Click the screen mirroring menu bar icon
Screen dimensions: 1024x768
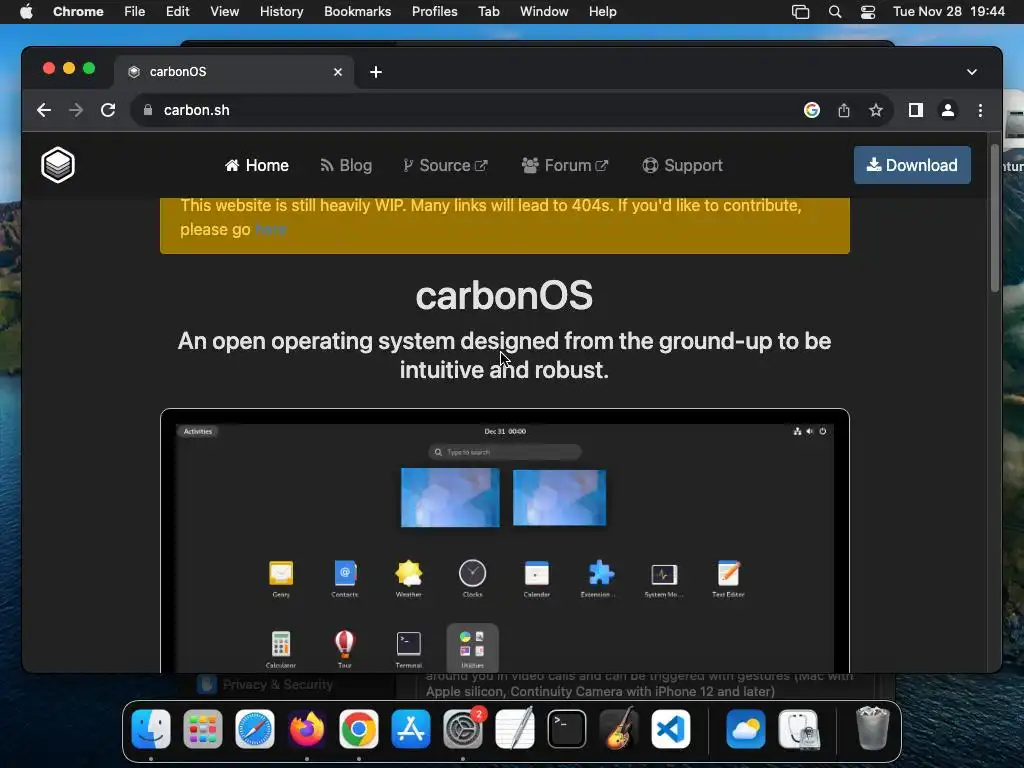tap(801, 12)
